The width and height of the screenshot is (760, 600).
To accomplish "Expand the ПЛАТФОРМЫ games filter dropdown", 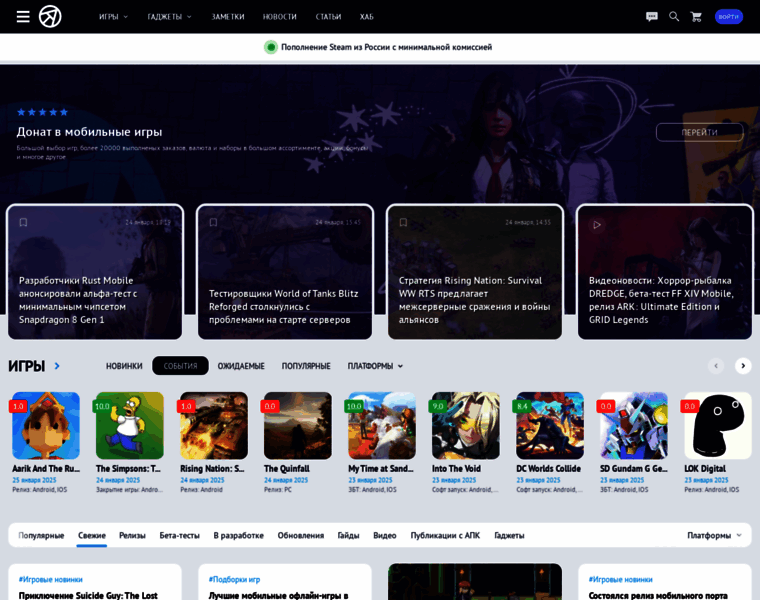I will click(x=375, y=366).
